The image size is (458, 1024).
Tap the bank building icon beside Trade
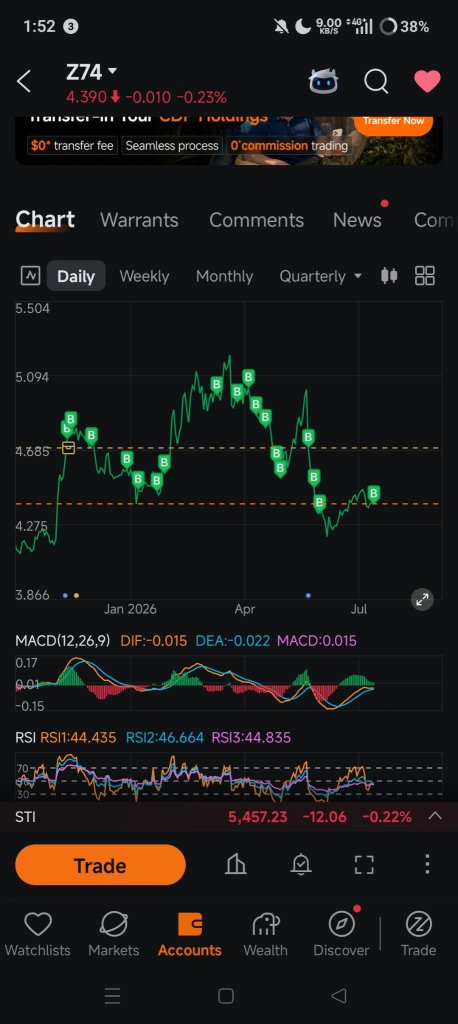click(x=236, y=865)
